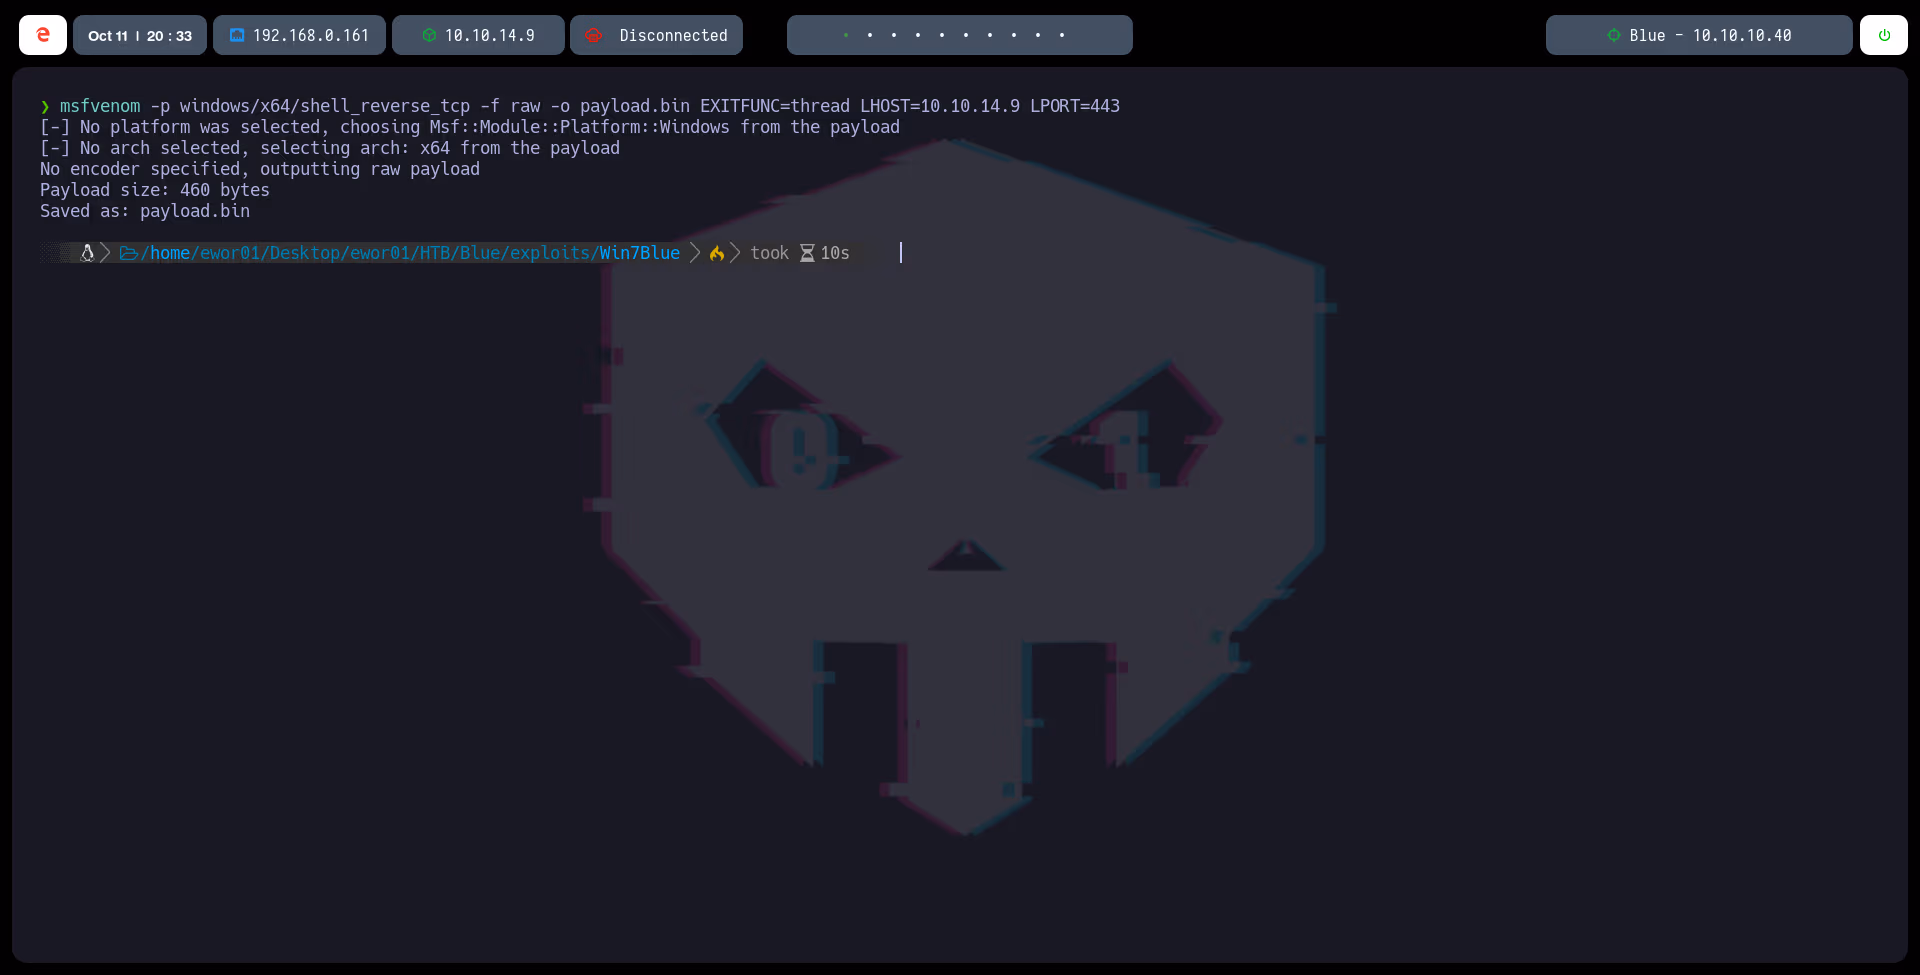Activate the highlighted first workspace dot
The width and height of the screenshot is (1920, 975).
pos(847,35)
